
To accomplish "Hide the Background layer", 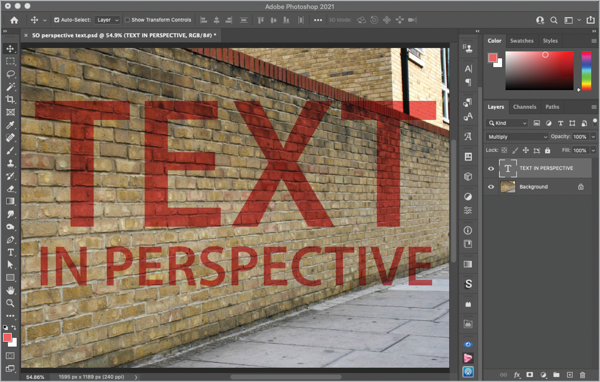I will pos(491,187).
